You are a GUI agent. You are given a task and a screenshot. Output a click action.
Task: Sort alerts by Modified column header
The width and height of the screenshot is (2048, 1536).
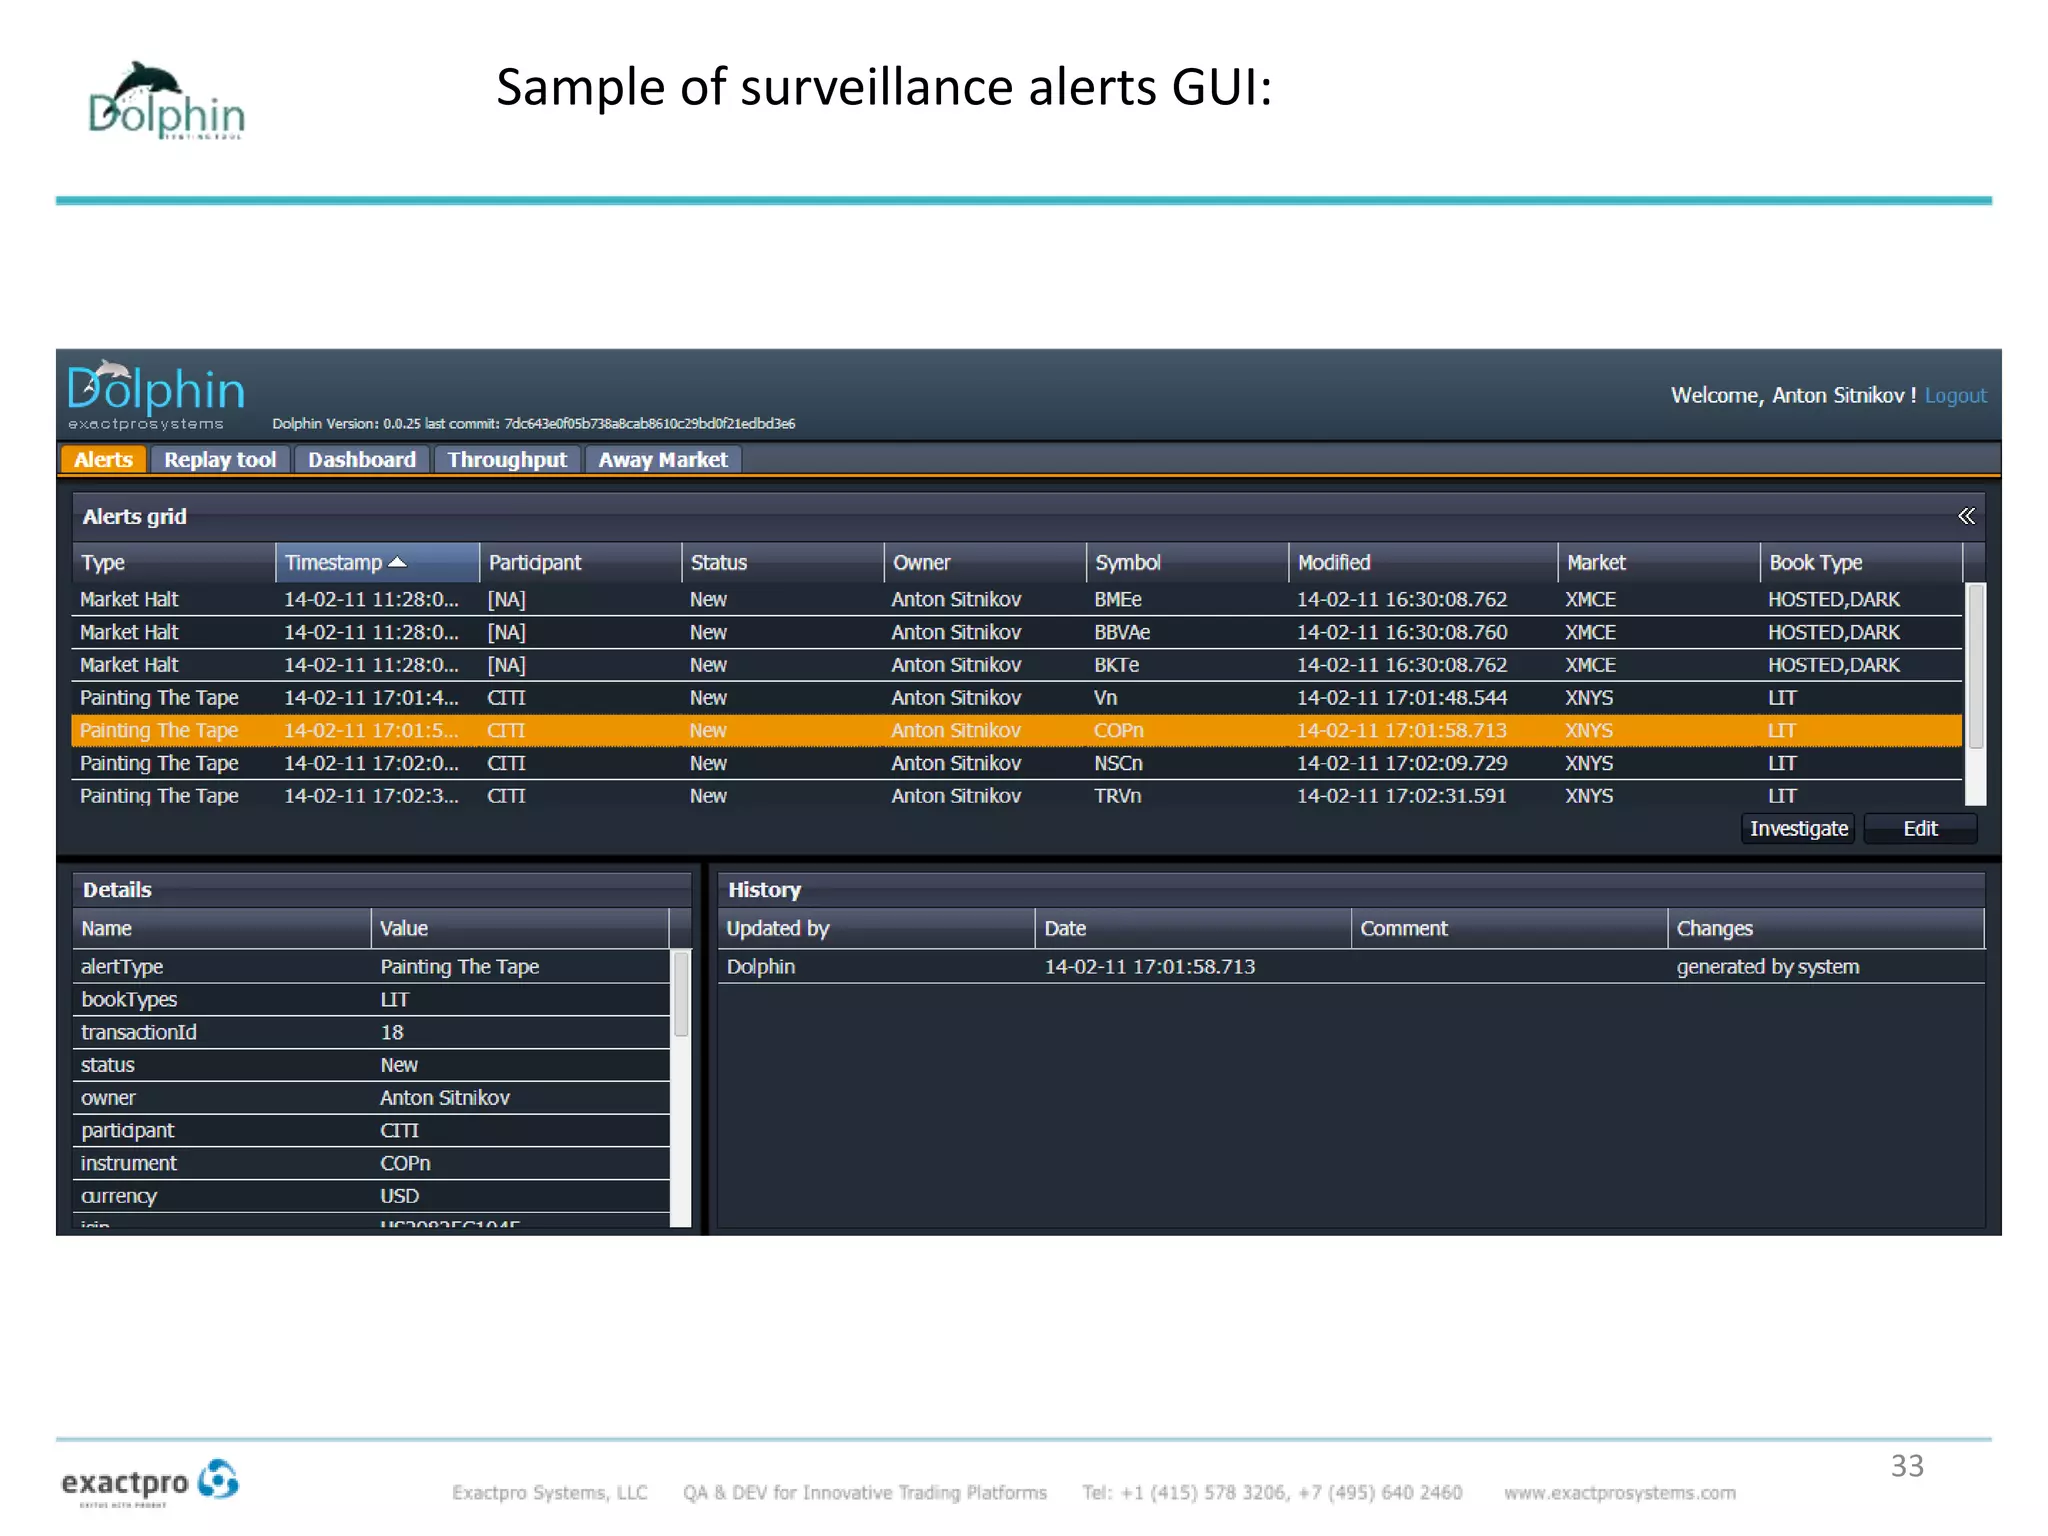[1423, 562]
